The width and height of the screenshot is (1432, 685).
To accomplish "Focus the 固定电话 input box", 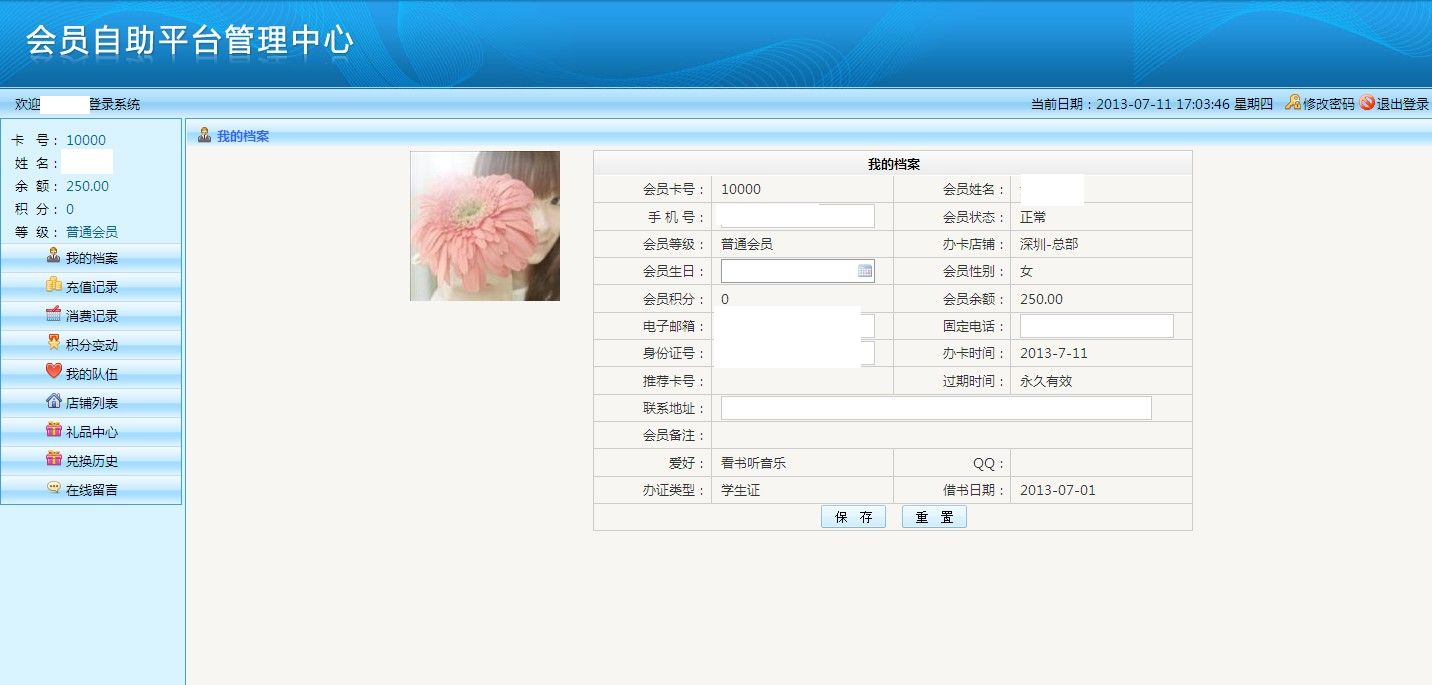I will click(1096, 326).
